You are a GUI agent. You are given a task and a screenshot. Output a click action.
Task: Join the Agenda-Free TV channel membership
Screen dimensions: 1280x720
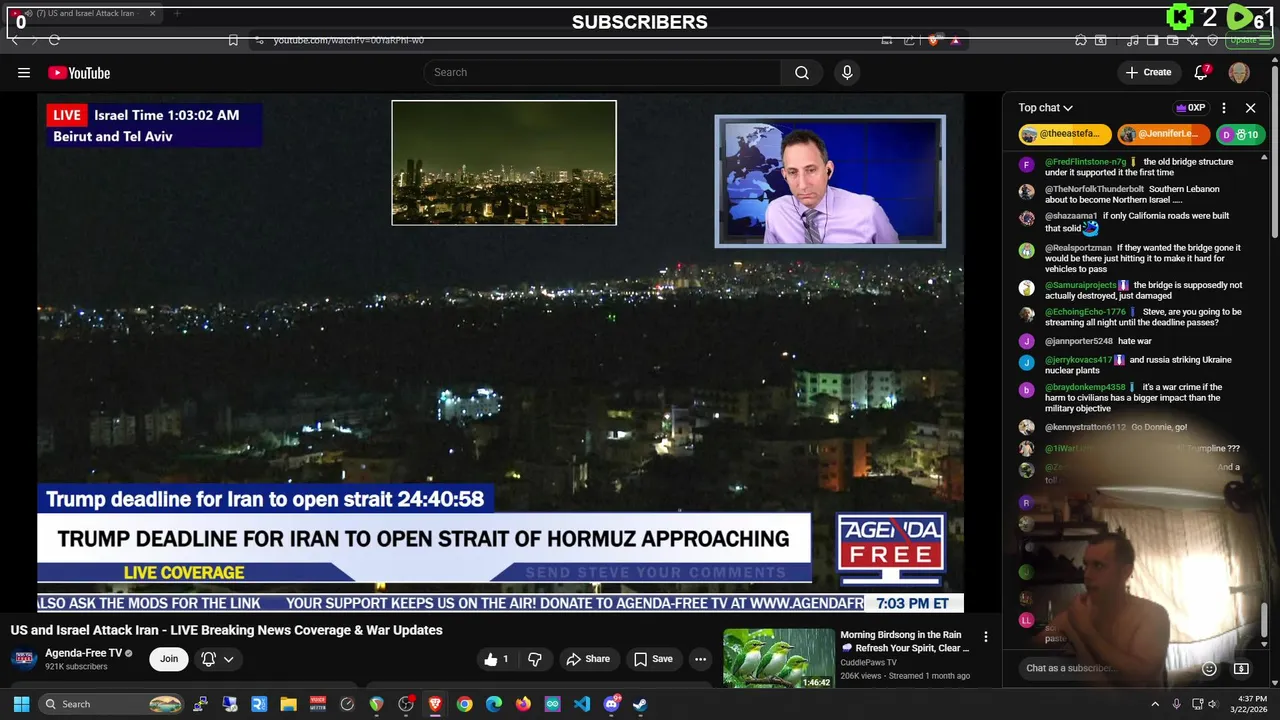click(x=169, y=659)
